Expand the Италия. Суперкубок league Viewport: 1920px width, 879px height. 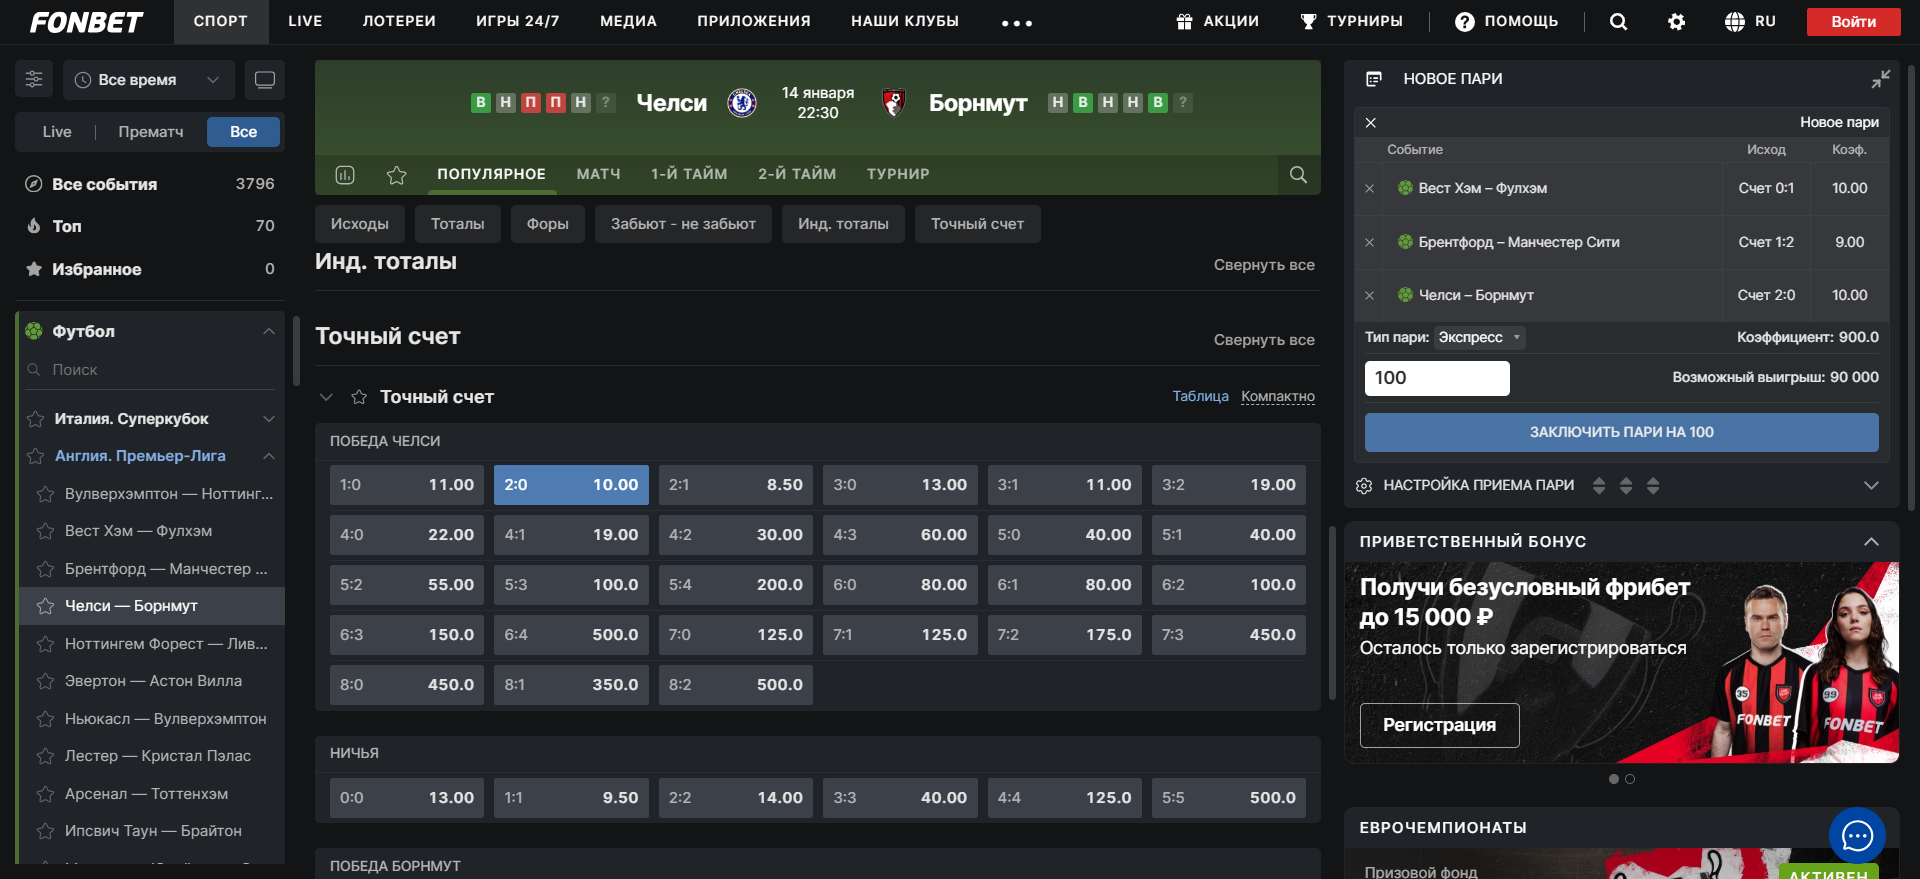[268, 419]
